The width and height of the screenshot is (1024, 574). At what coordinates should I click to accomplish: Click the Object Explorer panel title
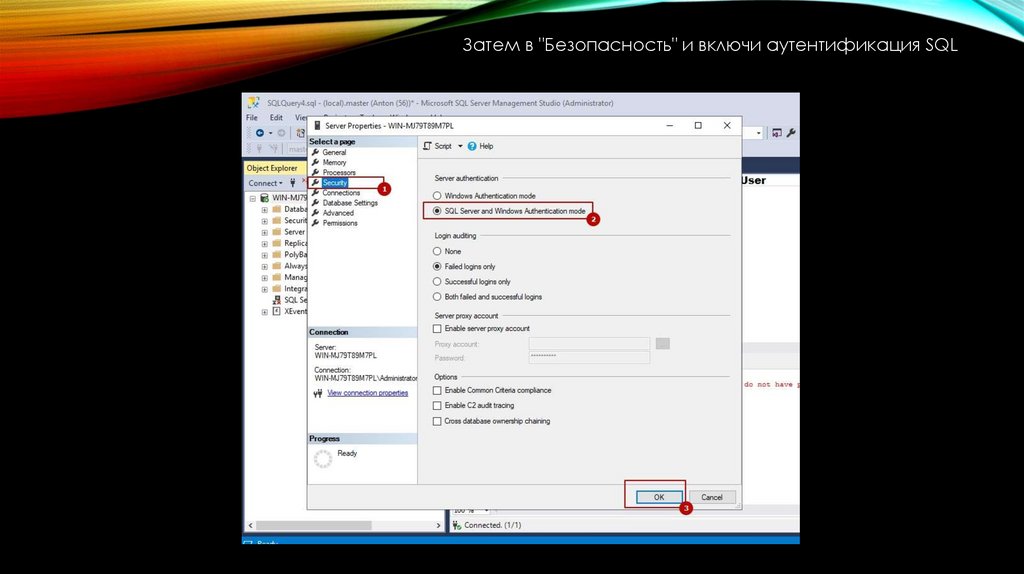pyautogui.click(x=272, y=168)
